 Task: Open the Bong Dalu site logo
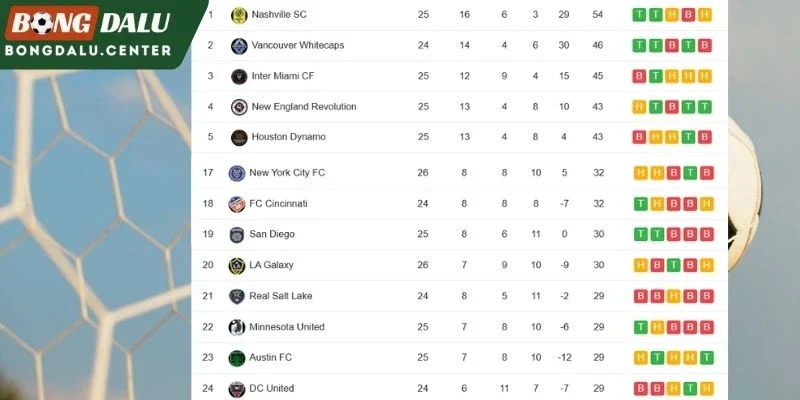[x=88, y=22]
